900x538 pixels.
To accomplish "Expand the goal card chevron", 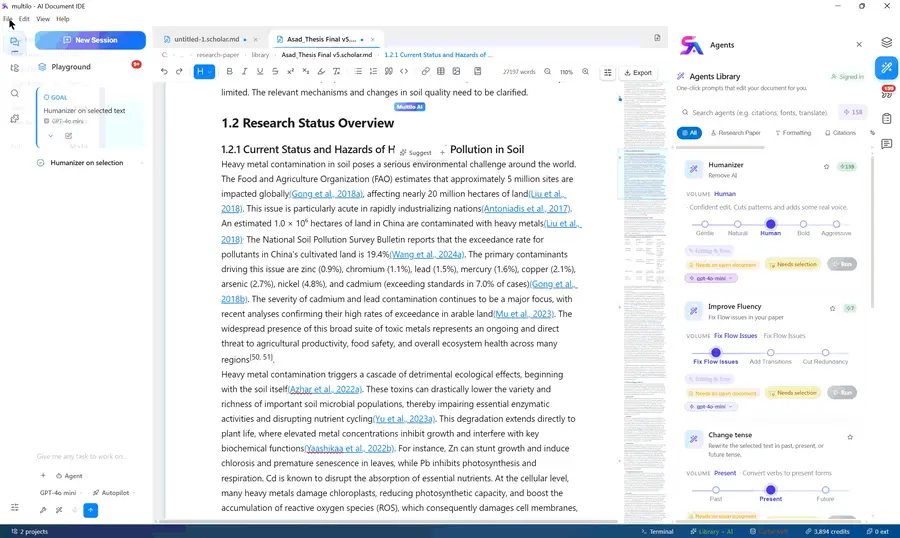I will coord(51,136).
